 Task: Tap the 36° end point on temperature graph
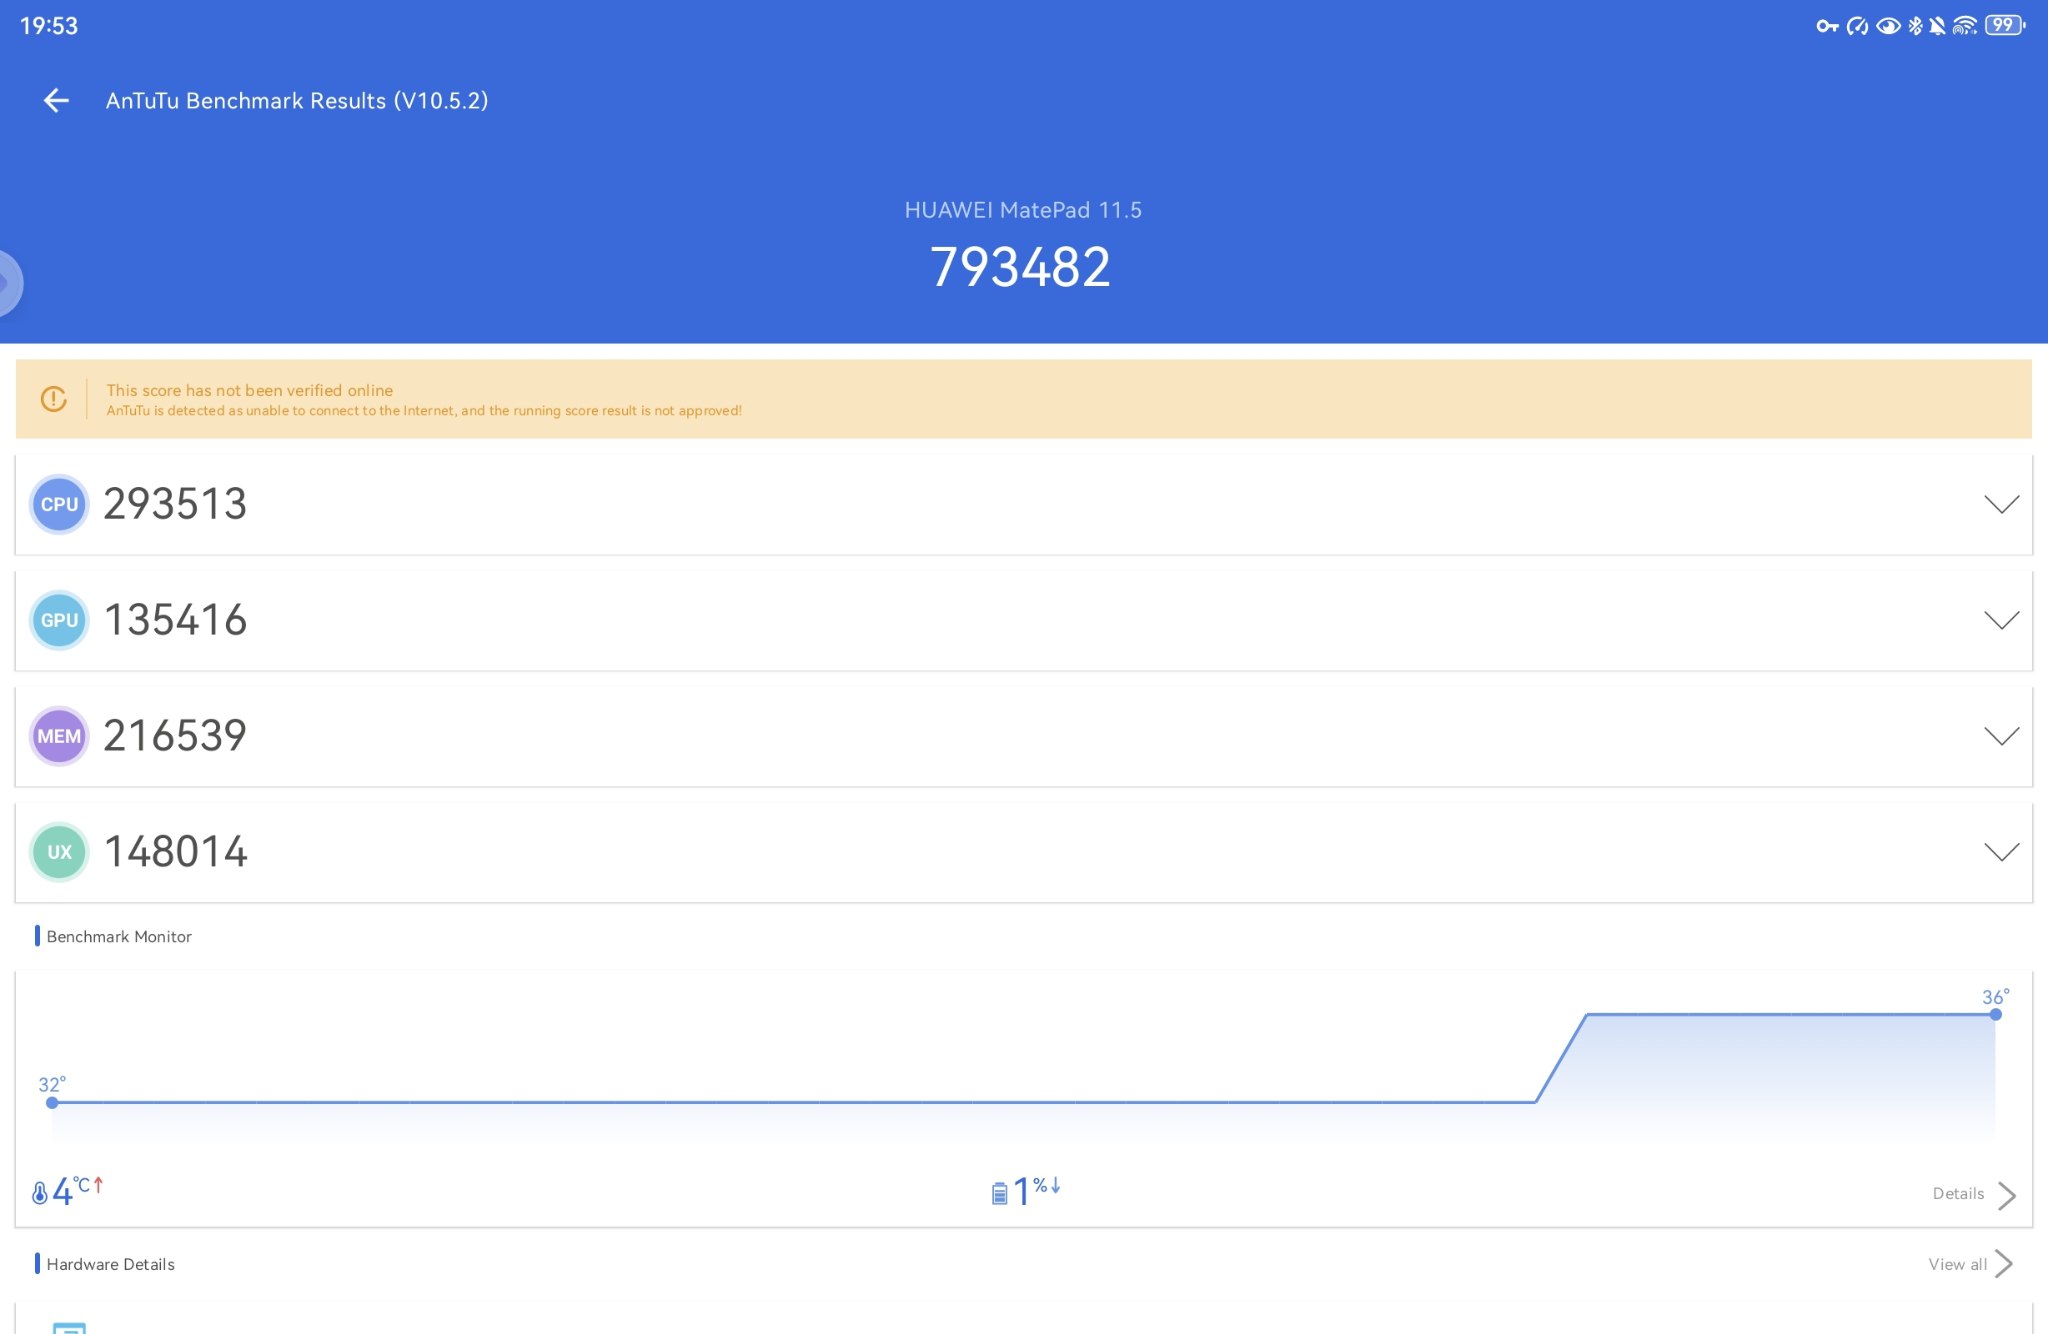pyautogui.click(x=1995, y=1014)
